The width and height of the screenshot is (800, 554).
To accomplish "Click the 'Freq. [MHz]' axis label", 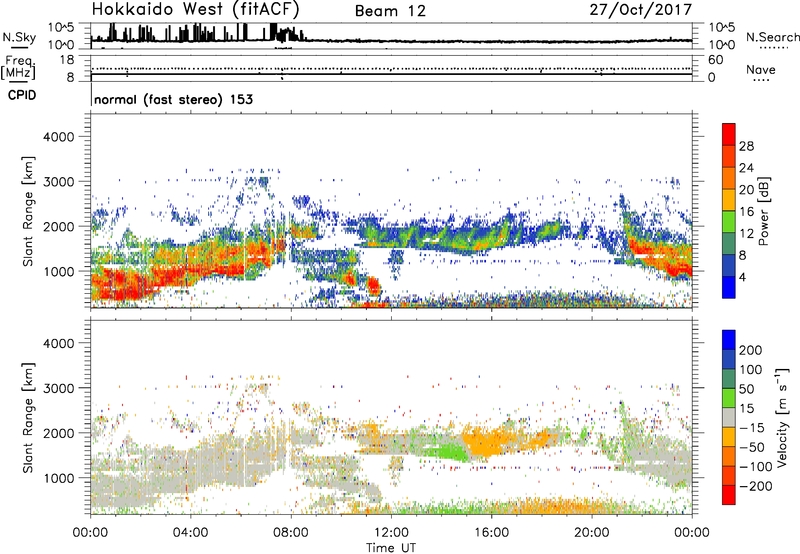I will (x=18, y=67).
